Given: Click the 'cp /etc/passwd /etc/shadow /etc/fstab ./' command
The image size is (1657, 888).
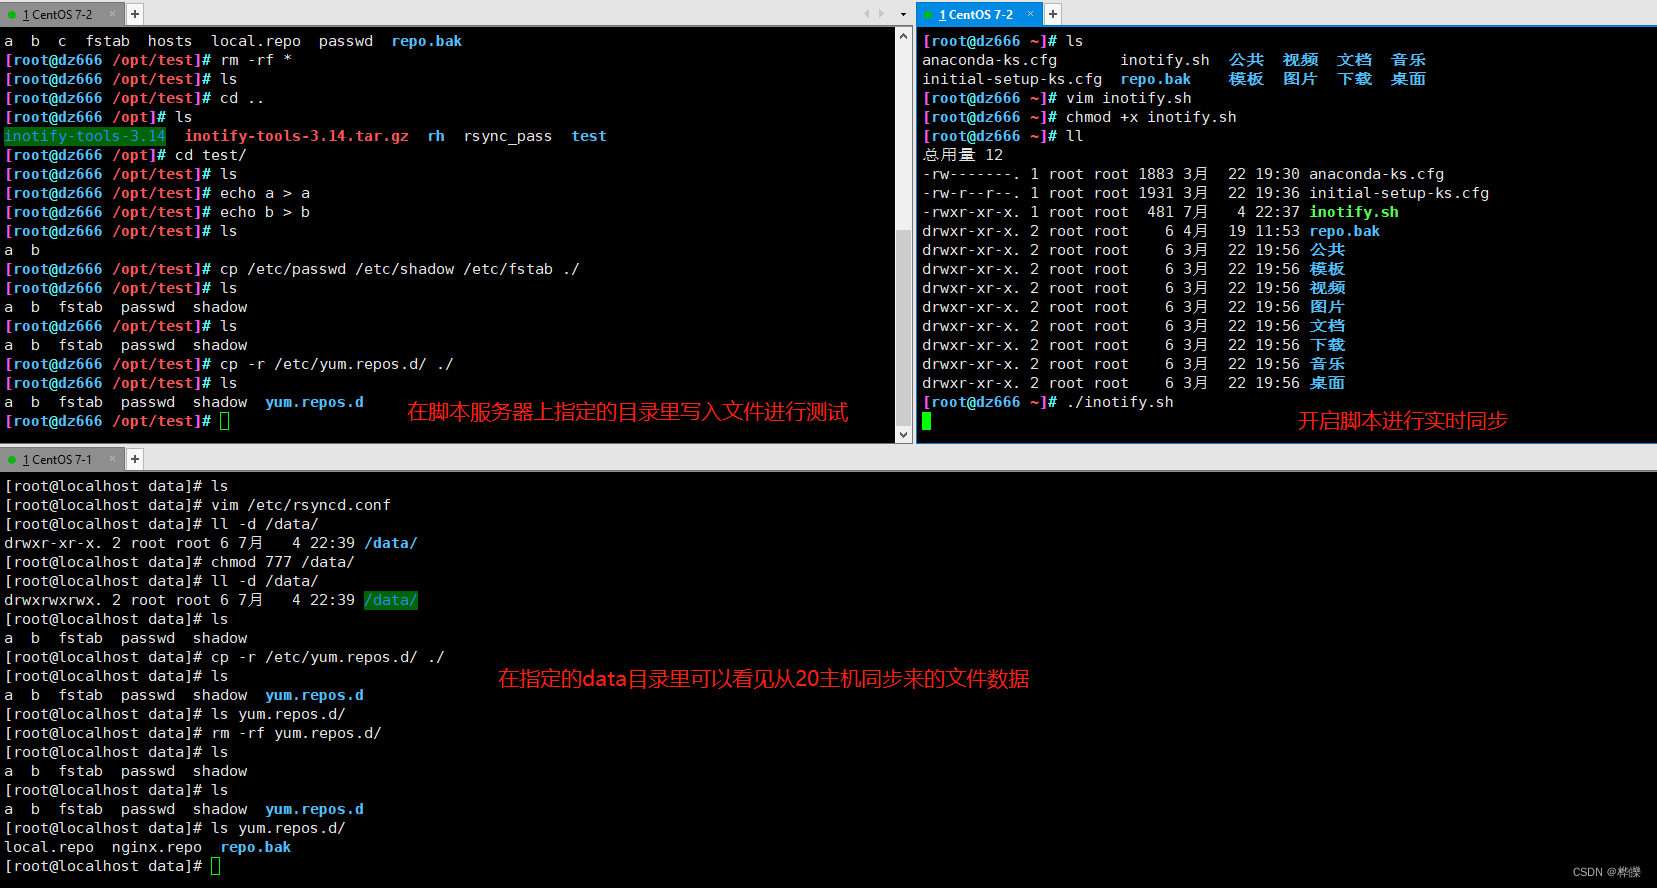Looking at the screenshot, I should point(399,269).
